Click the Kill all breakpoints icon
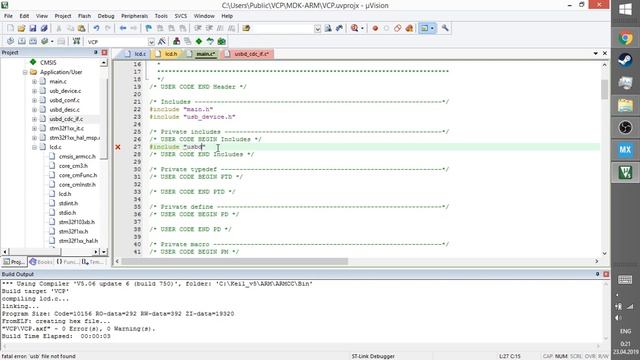The height and width of the screenshot is (360, 640). point(409,28)
